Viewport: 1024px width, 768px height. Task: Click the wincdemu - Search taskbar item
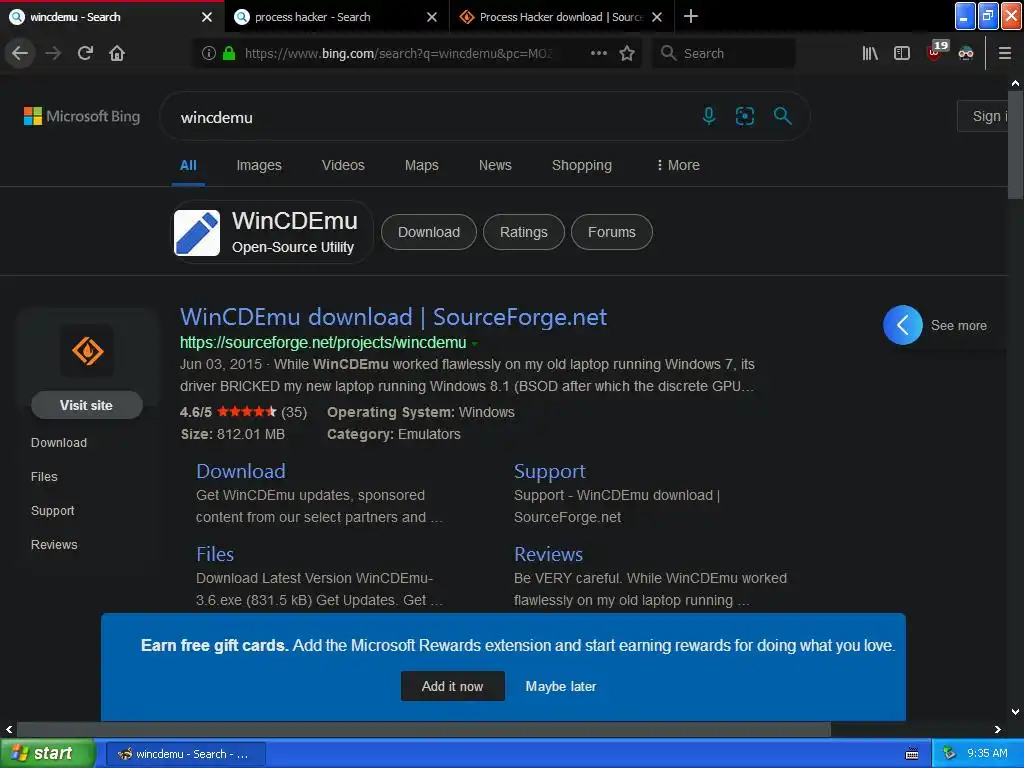185,754
